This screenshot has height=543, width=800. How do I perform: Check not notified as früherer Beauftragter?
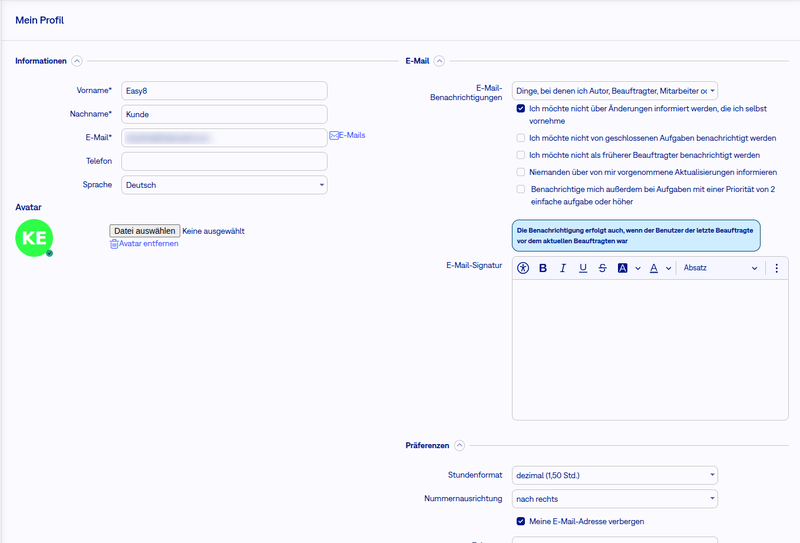coord(520,155)
